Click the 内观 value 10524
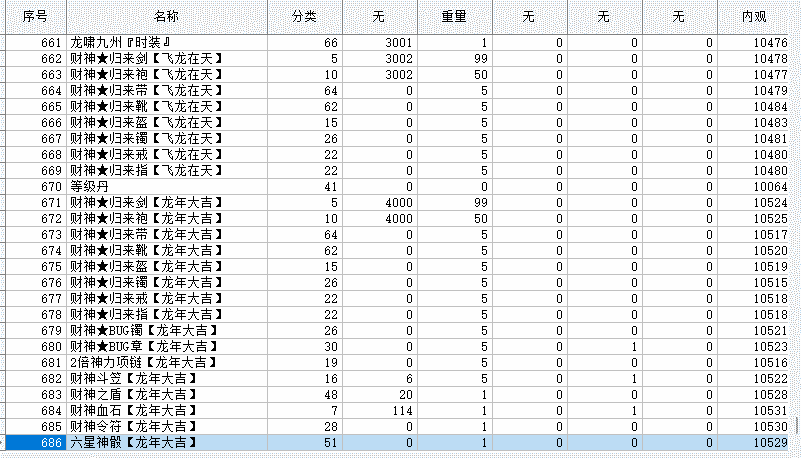The height and width of the screenshot is (458, 801). [755, 203]
